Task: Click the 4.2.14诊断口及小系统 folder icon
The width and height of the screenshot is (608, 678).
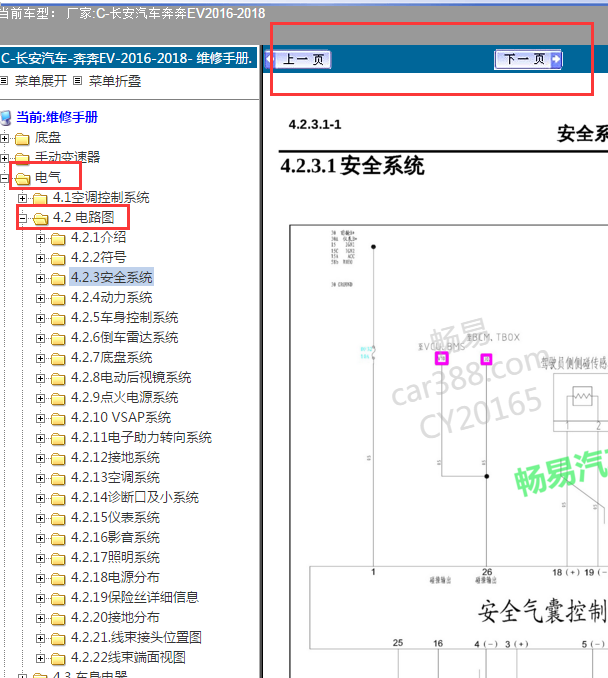Action: click(x=58, y=499)
